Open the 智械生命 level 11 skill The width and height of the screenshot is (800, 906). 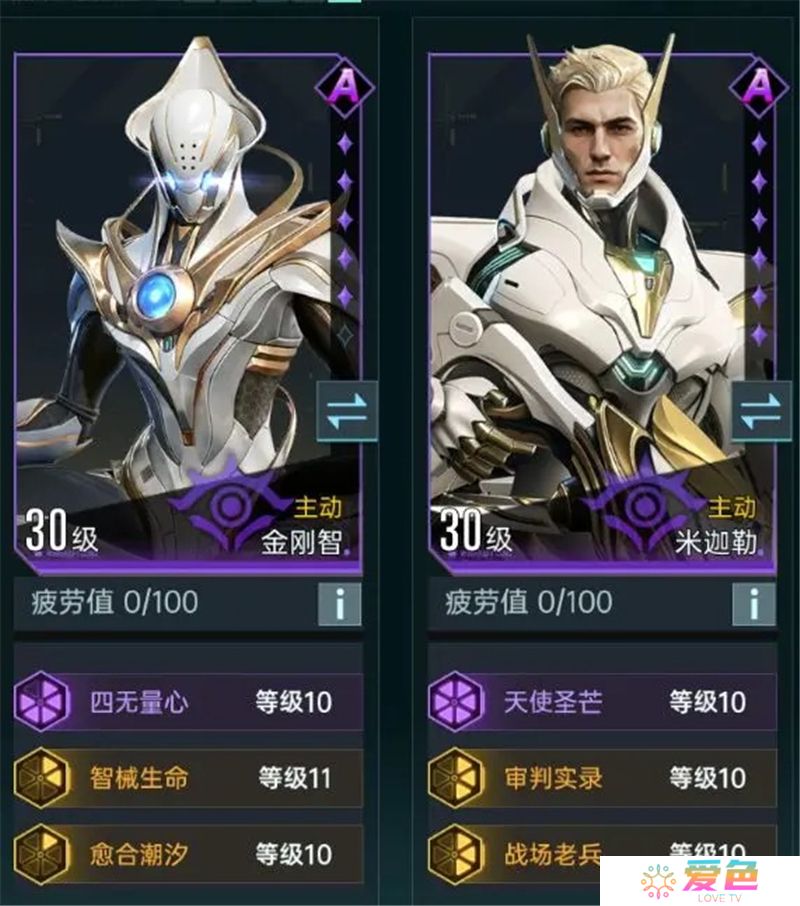click(x=188, y=778)
